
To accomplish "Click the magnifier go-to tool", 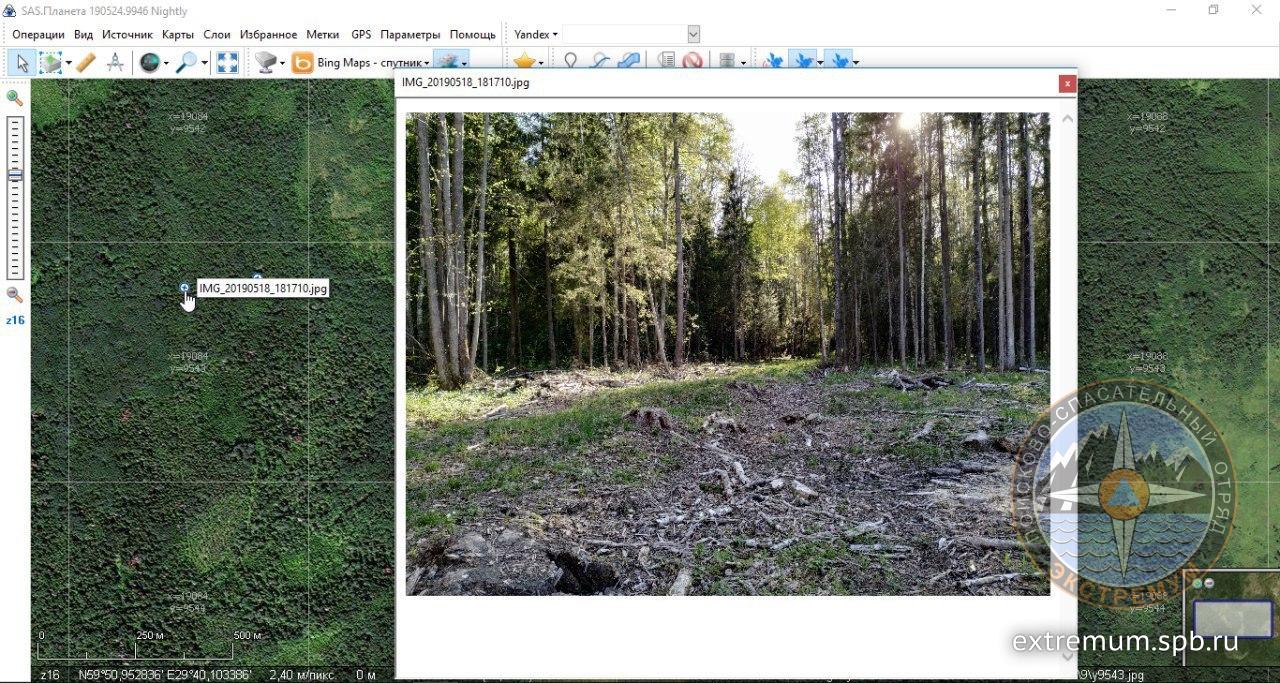I will pos(186,63).
